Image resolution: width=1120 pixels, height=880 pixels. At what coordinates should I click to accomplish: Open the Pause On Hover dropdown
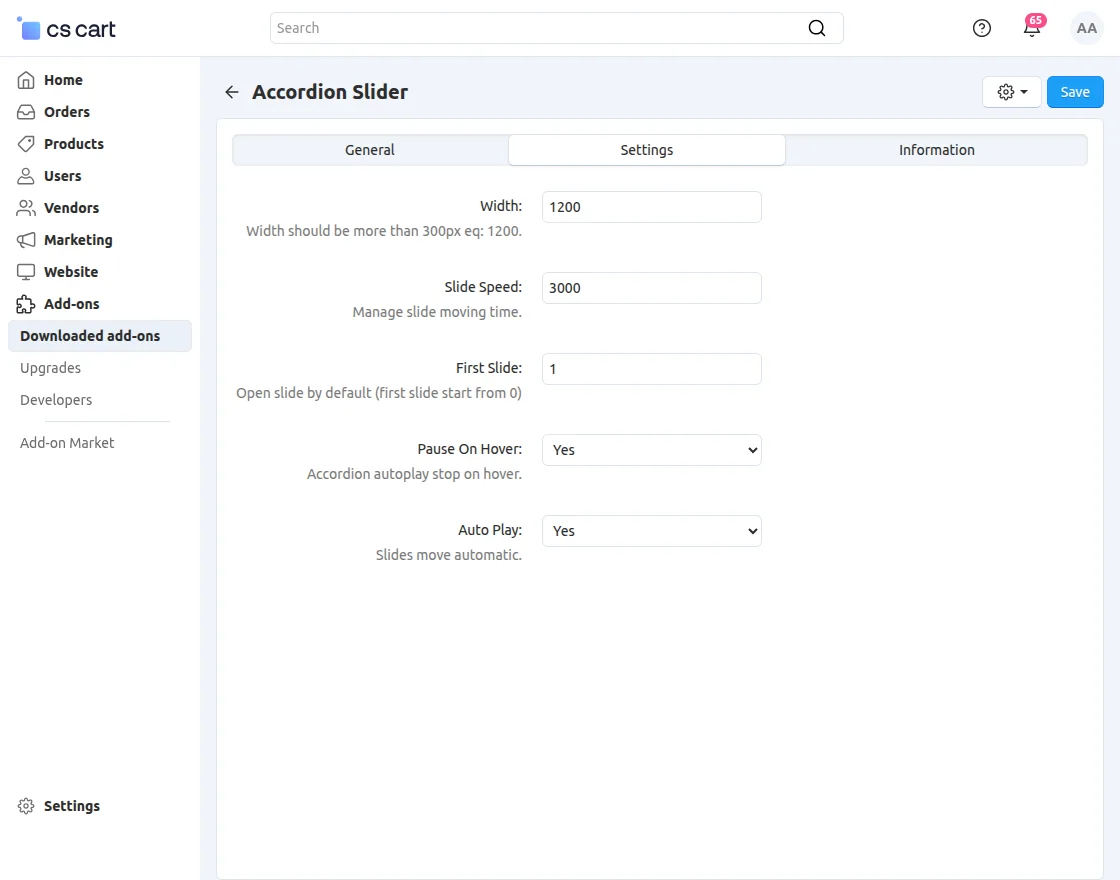(651, 449)
